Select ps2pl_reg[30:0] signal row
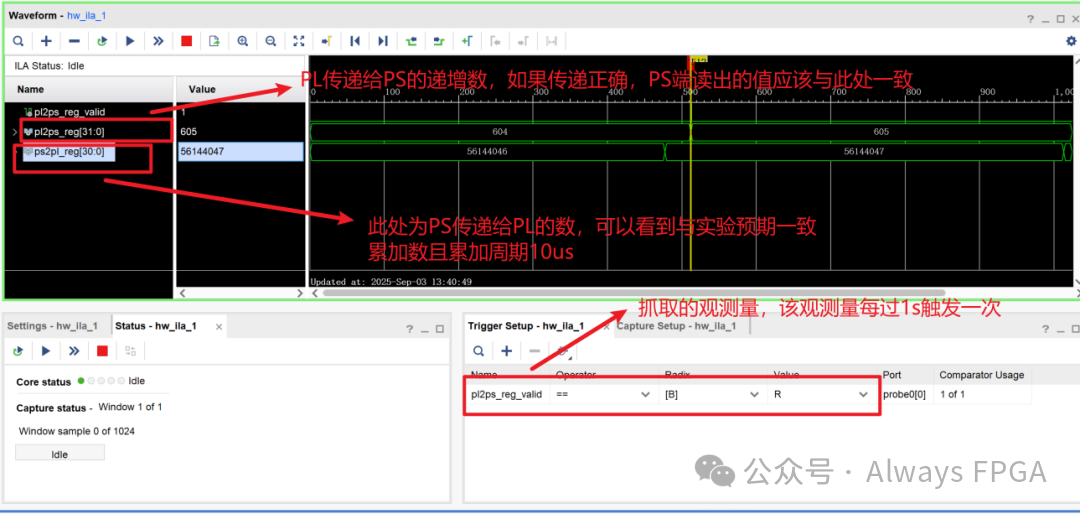The height and width of the screenshot is (514, 1080). (69, 152)
